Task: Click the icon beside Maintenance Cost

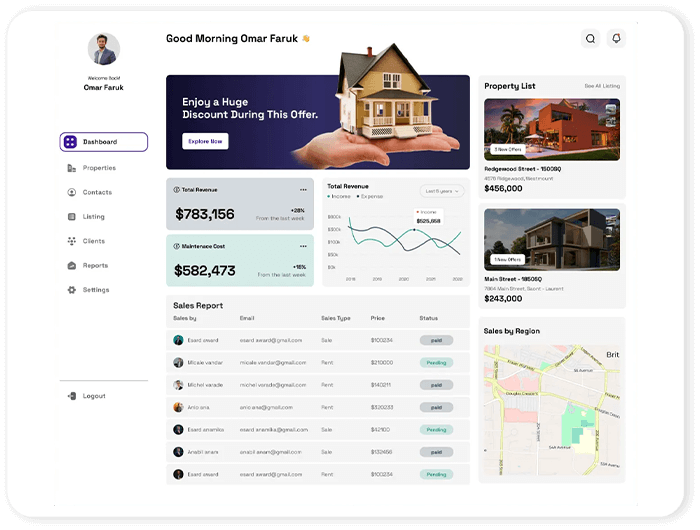Action: [x=176, y=246]
